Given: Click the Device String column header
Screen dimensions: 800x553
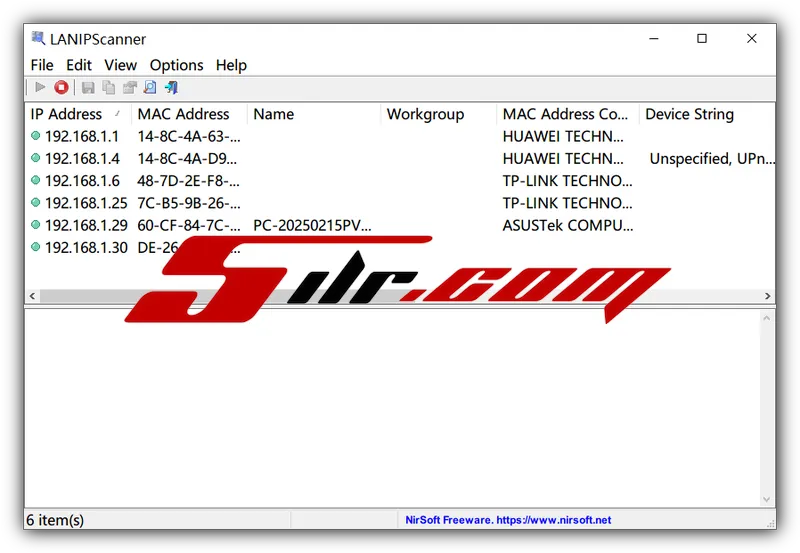Looking at the screenshot, I should pos(707,114).
